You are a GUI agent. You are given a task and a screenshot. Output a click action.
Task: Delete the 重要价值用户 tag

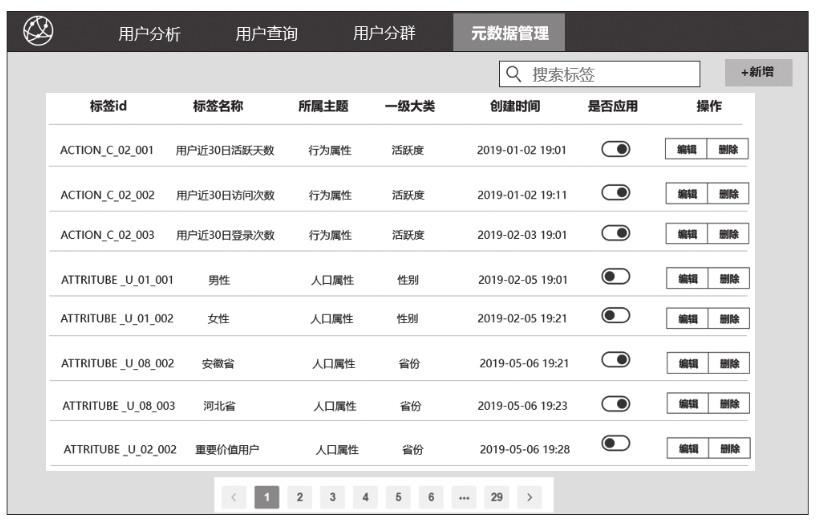click(730, 448)
